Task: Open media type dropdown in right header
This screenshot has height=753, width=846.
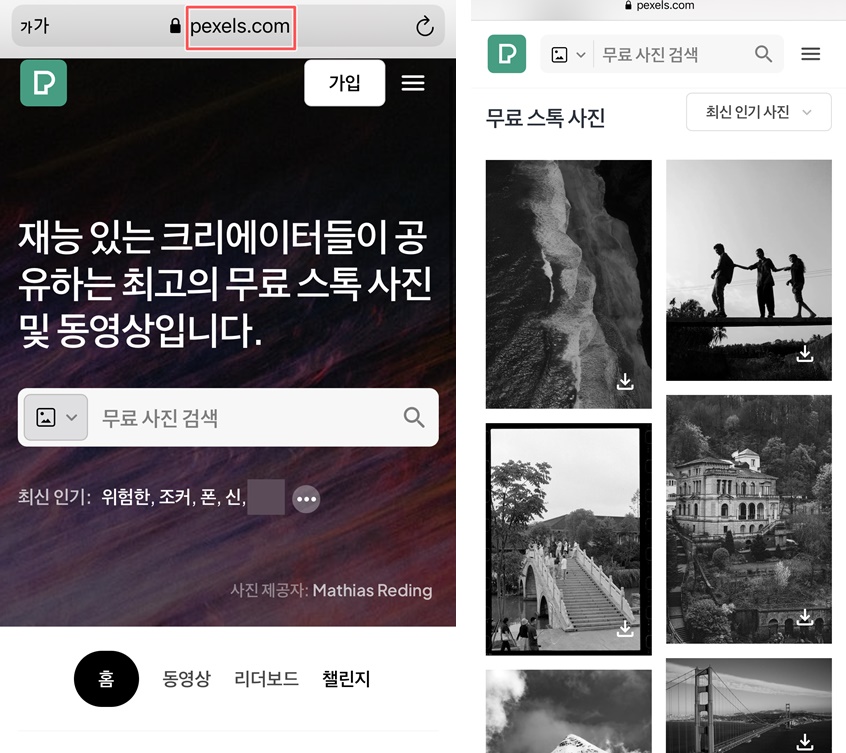Action: [x=568, y=54]
